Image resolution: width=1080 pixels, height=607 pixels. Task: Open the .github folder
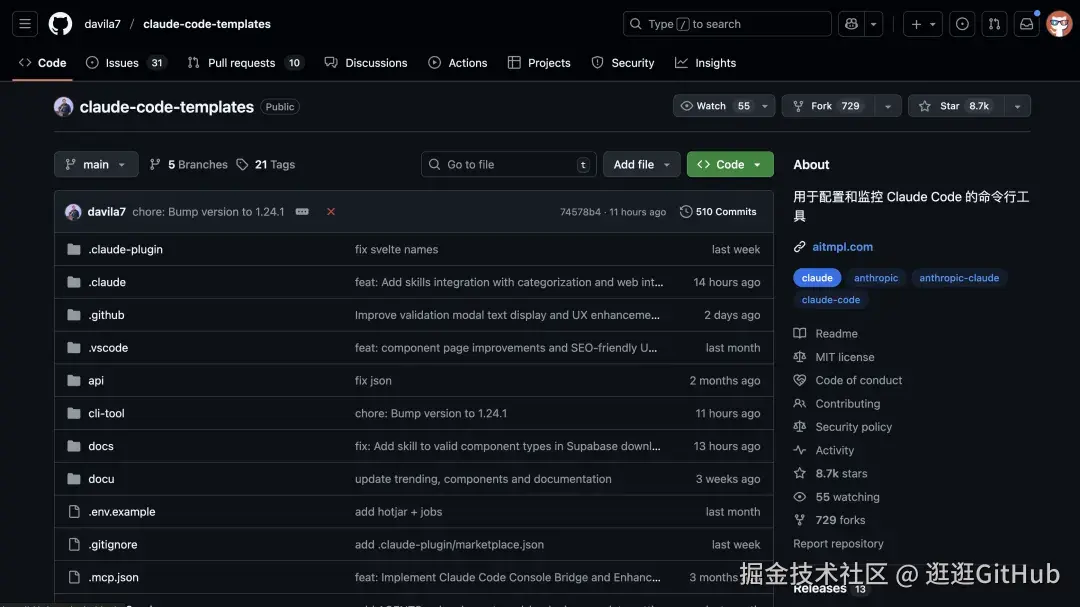point(106,315)
